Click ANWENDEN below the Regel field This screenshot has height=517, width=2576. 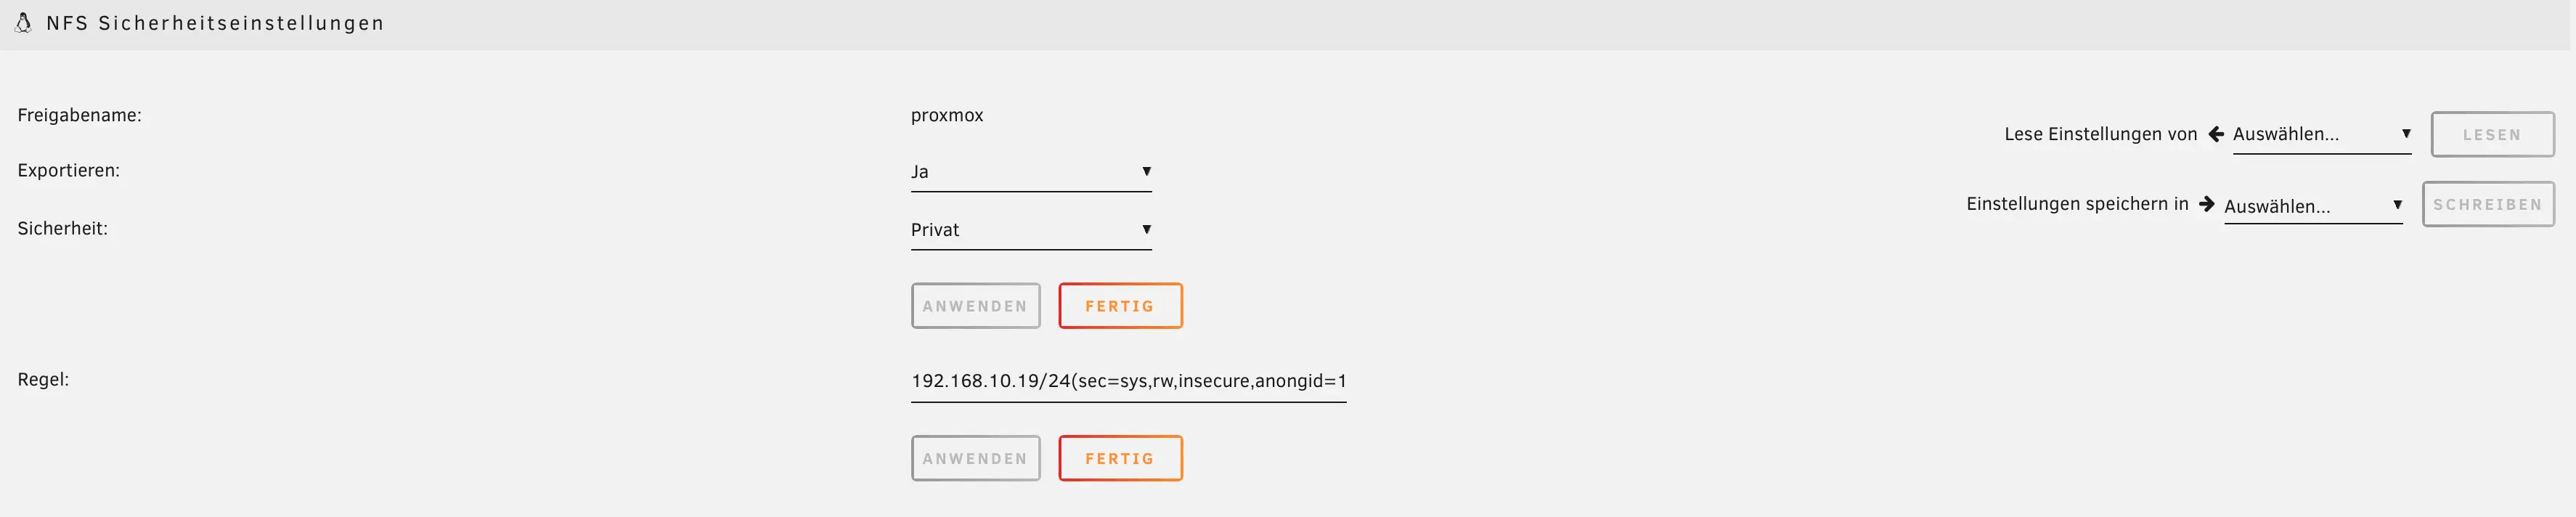coord(975,459)
